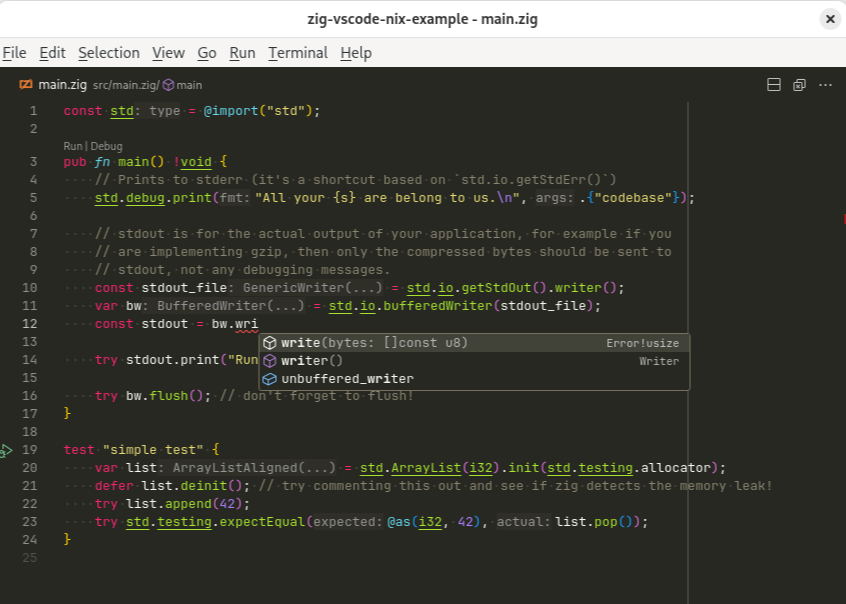Run the test via the line 19 gutter icon
This screenshot has height=604, width=846.
pyautogui.click(x=6, y=450)
